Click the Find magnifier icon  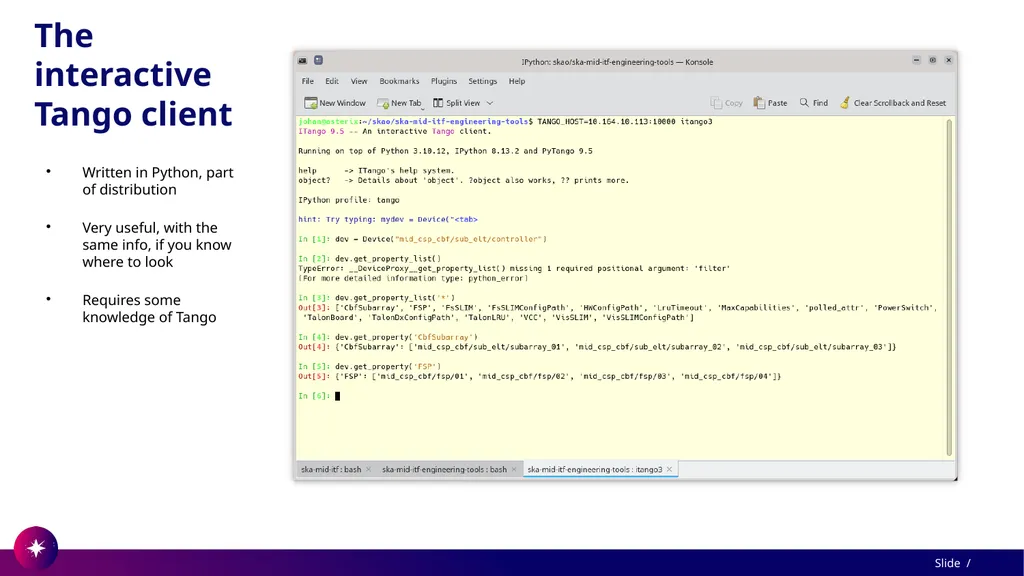tap(804, 103)
